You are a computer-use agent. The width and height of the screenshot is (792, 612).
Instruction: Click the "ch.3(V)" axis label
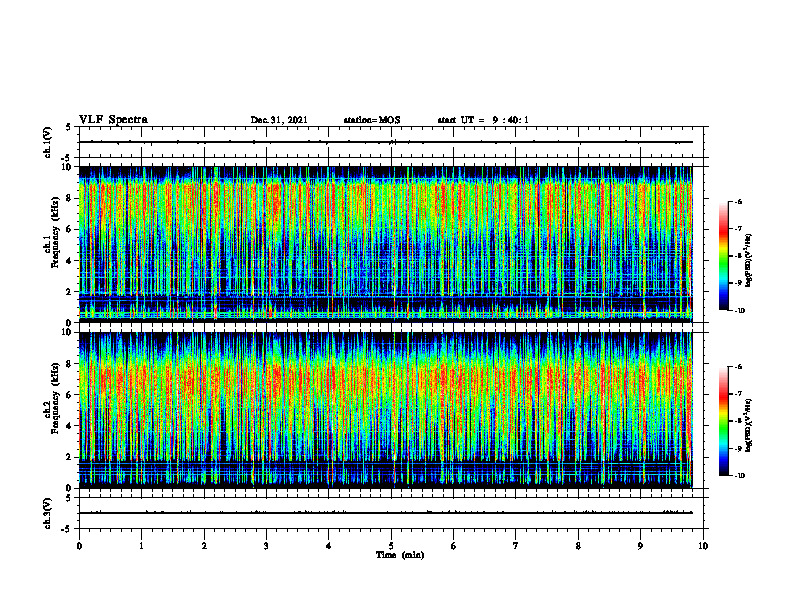click(48, 514)
